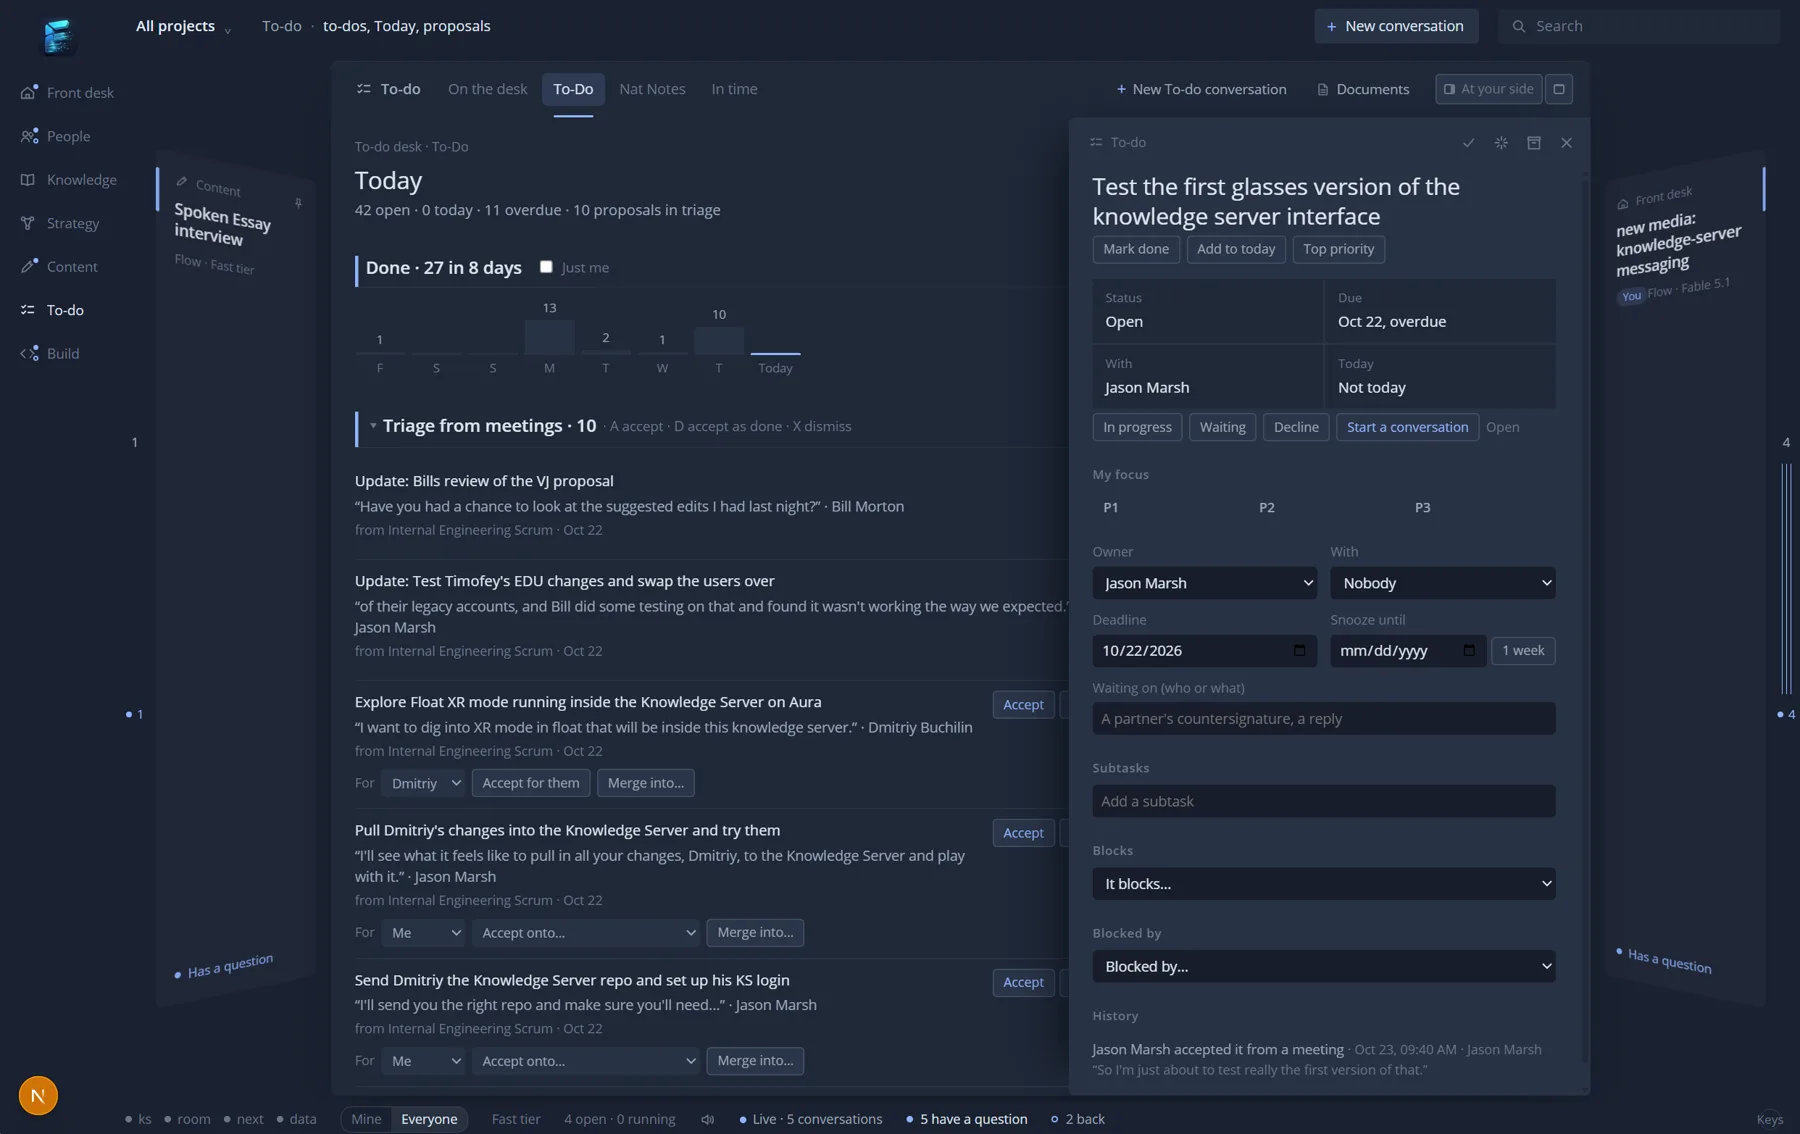Click the Add a subtask input field
This screenshot has height=1134, width=1800.
(x=1324, y=801)
